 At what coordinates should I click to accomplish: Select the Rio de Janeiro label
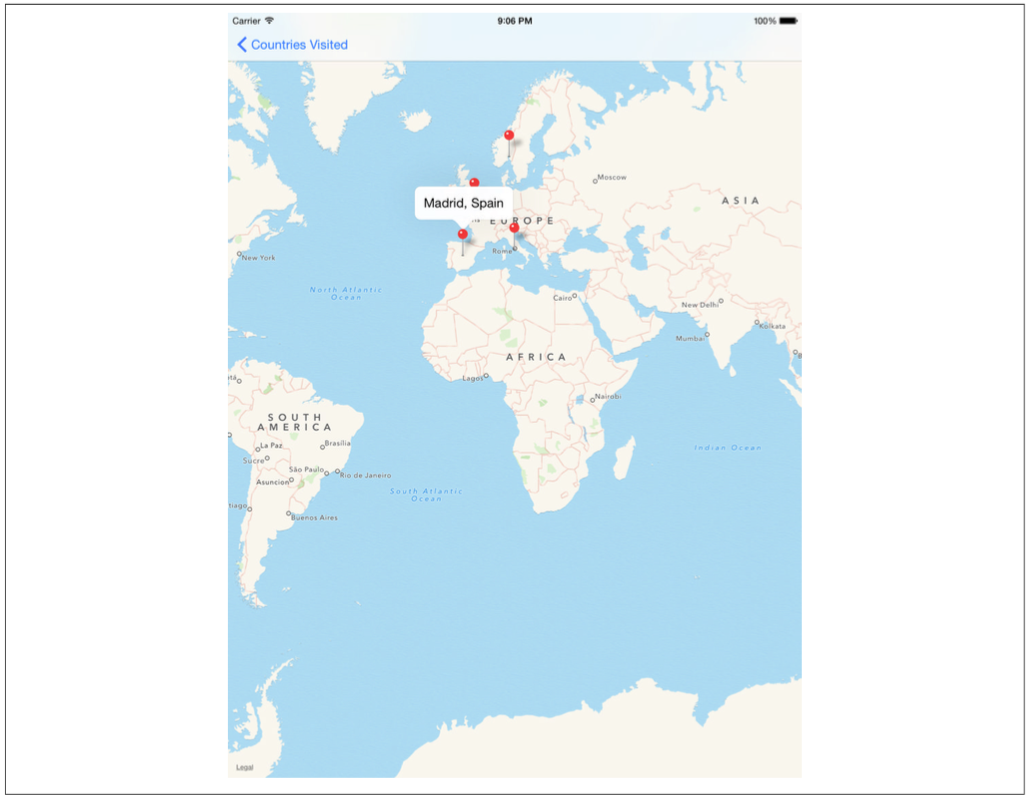[366, 475]
